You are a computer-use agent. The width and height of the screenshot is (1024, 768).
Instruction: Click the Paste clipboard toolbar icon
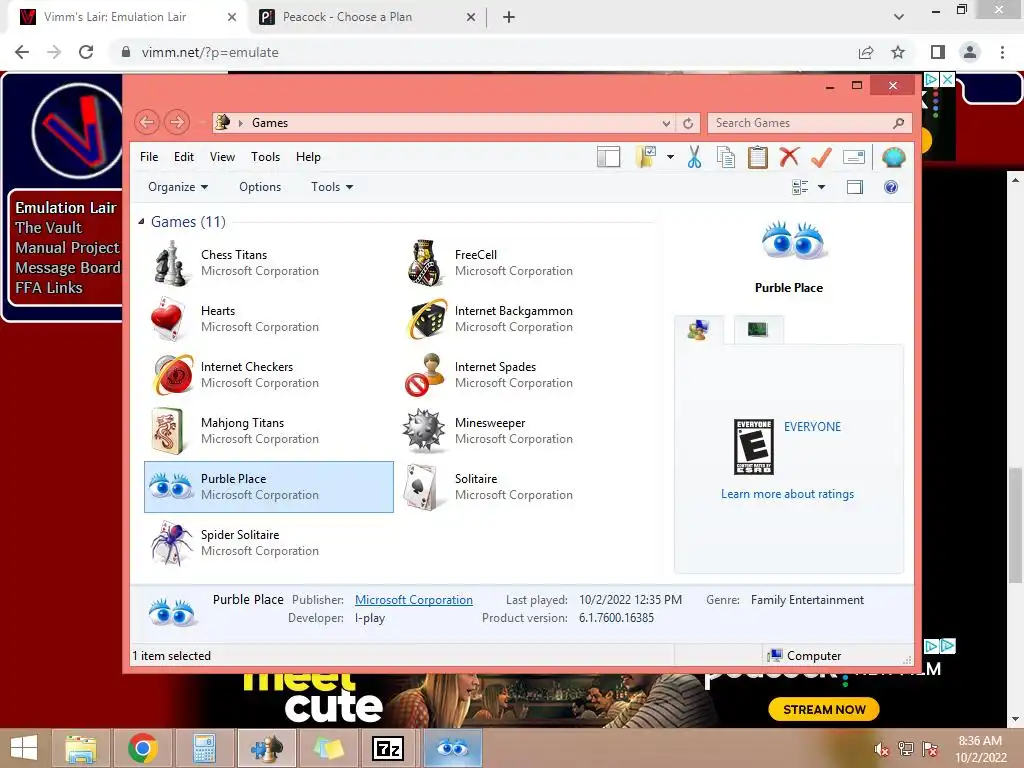tap(758, 157)
